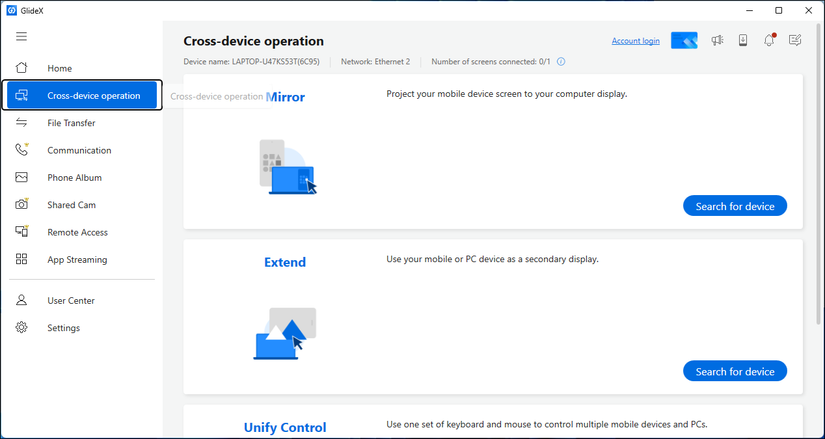Search for device under Mirror
The width and height of the screenshot is (825, 439).
735,206
